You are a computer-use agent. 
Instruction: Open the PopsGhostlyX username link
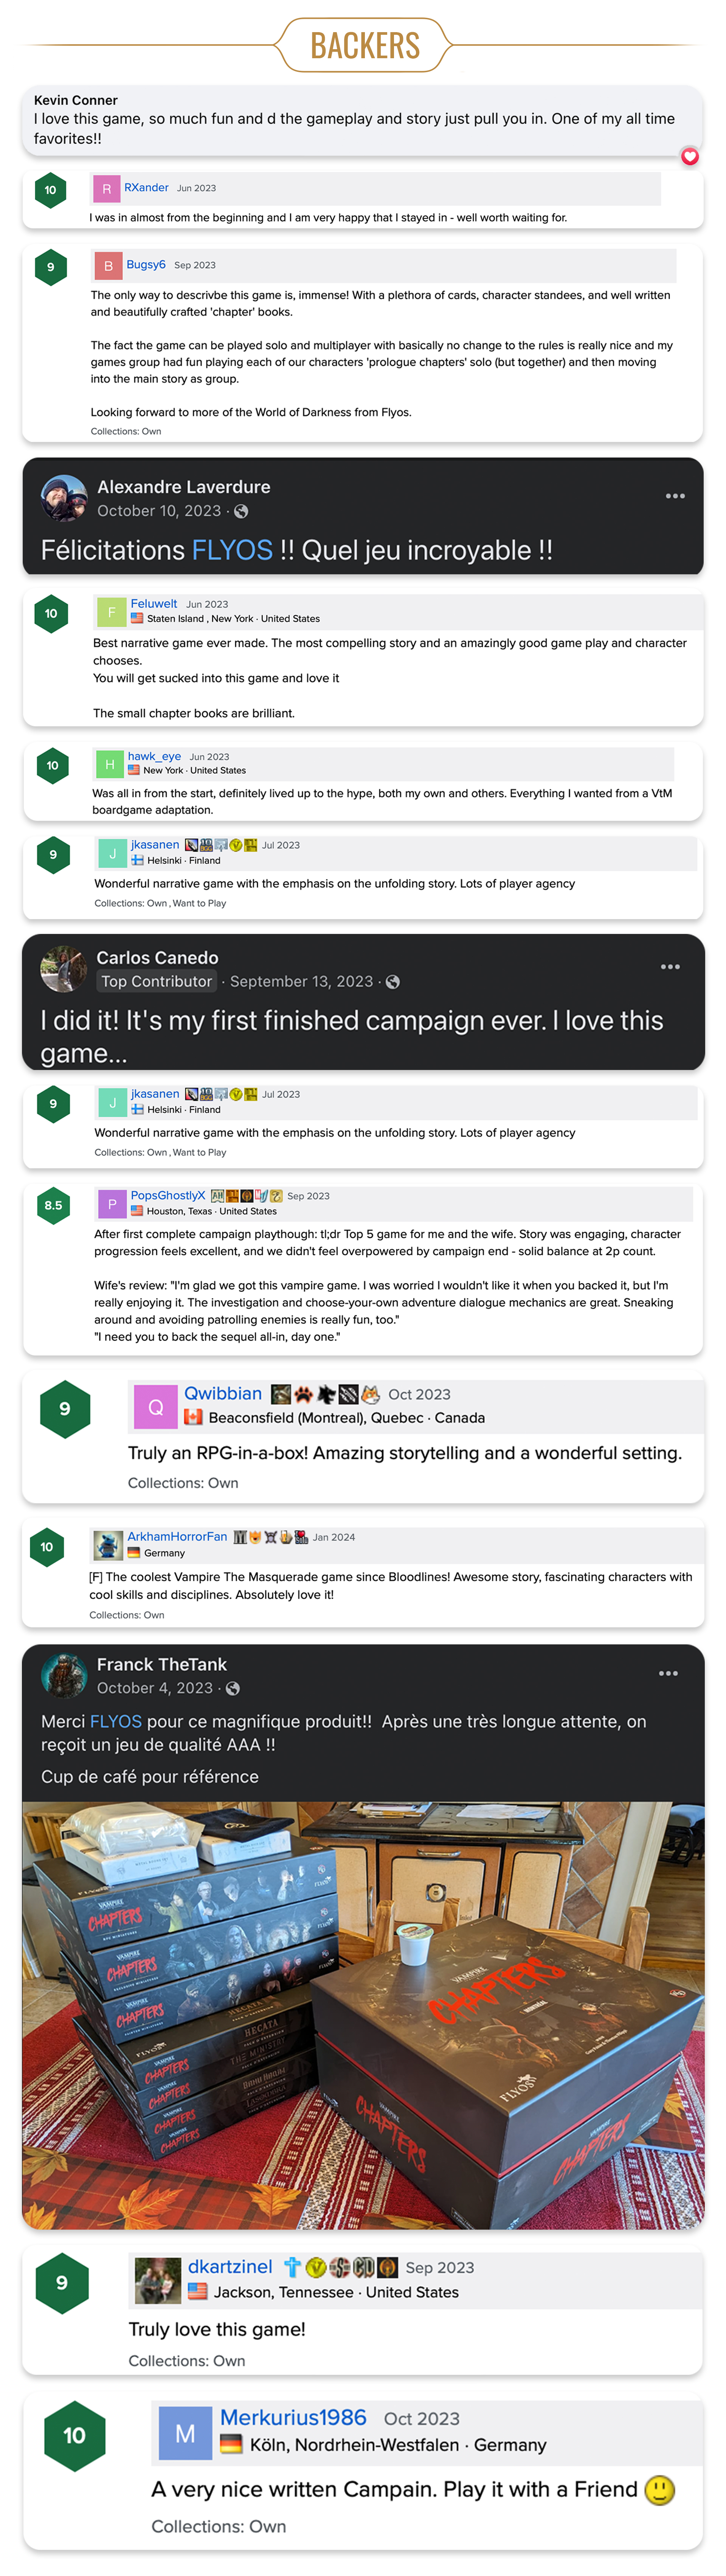click(168, 1195)
